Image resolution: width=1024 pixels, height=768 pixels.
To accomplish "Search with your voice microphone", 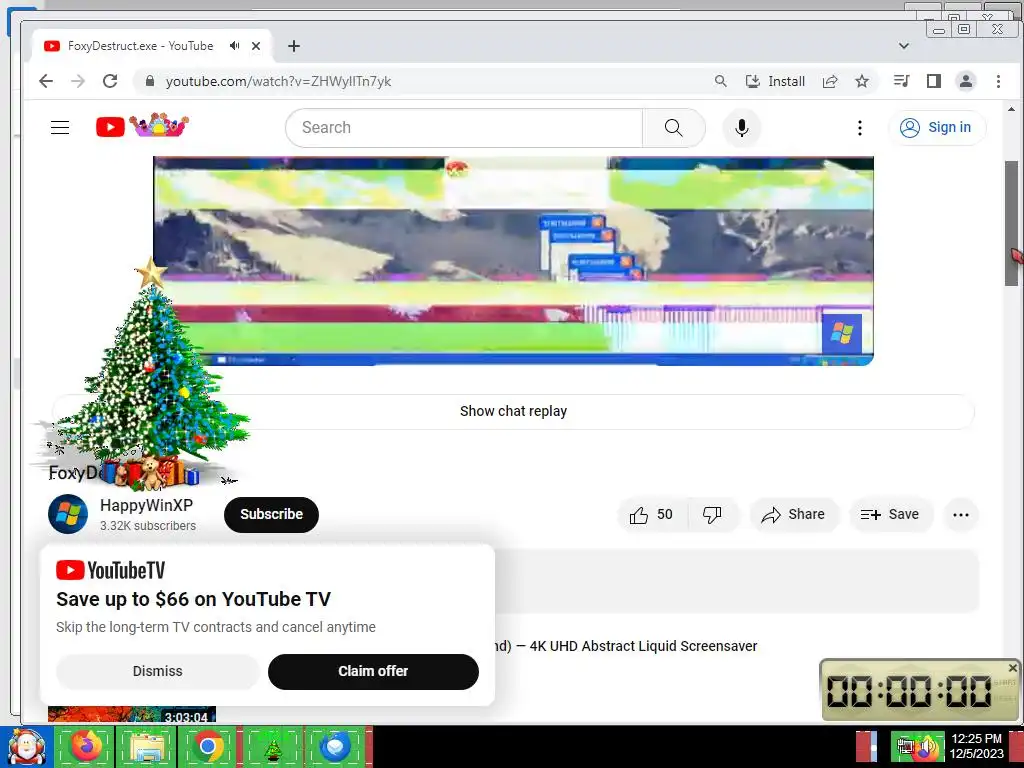I will click(741, 127).
